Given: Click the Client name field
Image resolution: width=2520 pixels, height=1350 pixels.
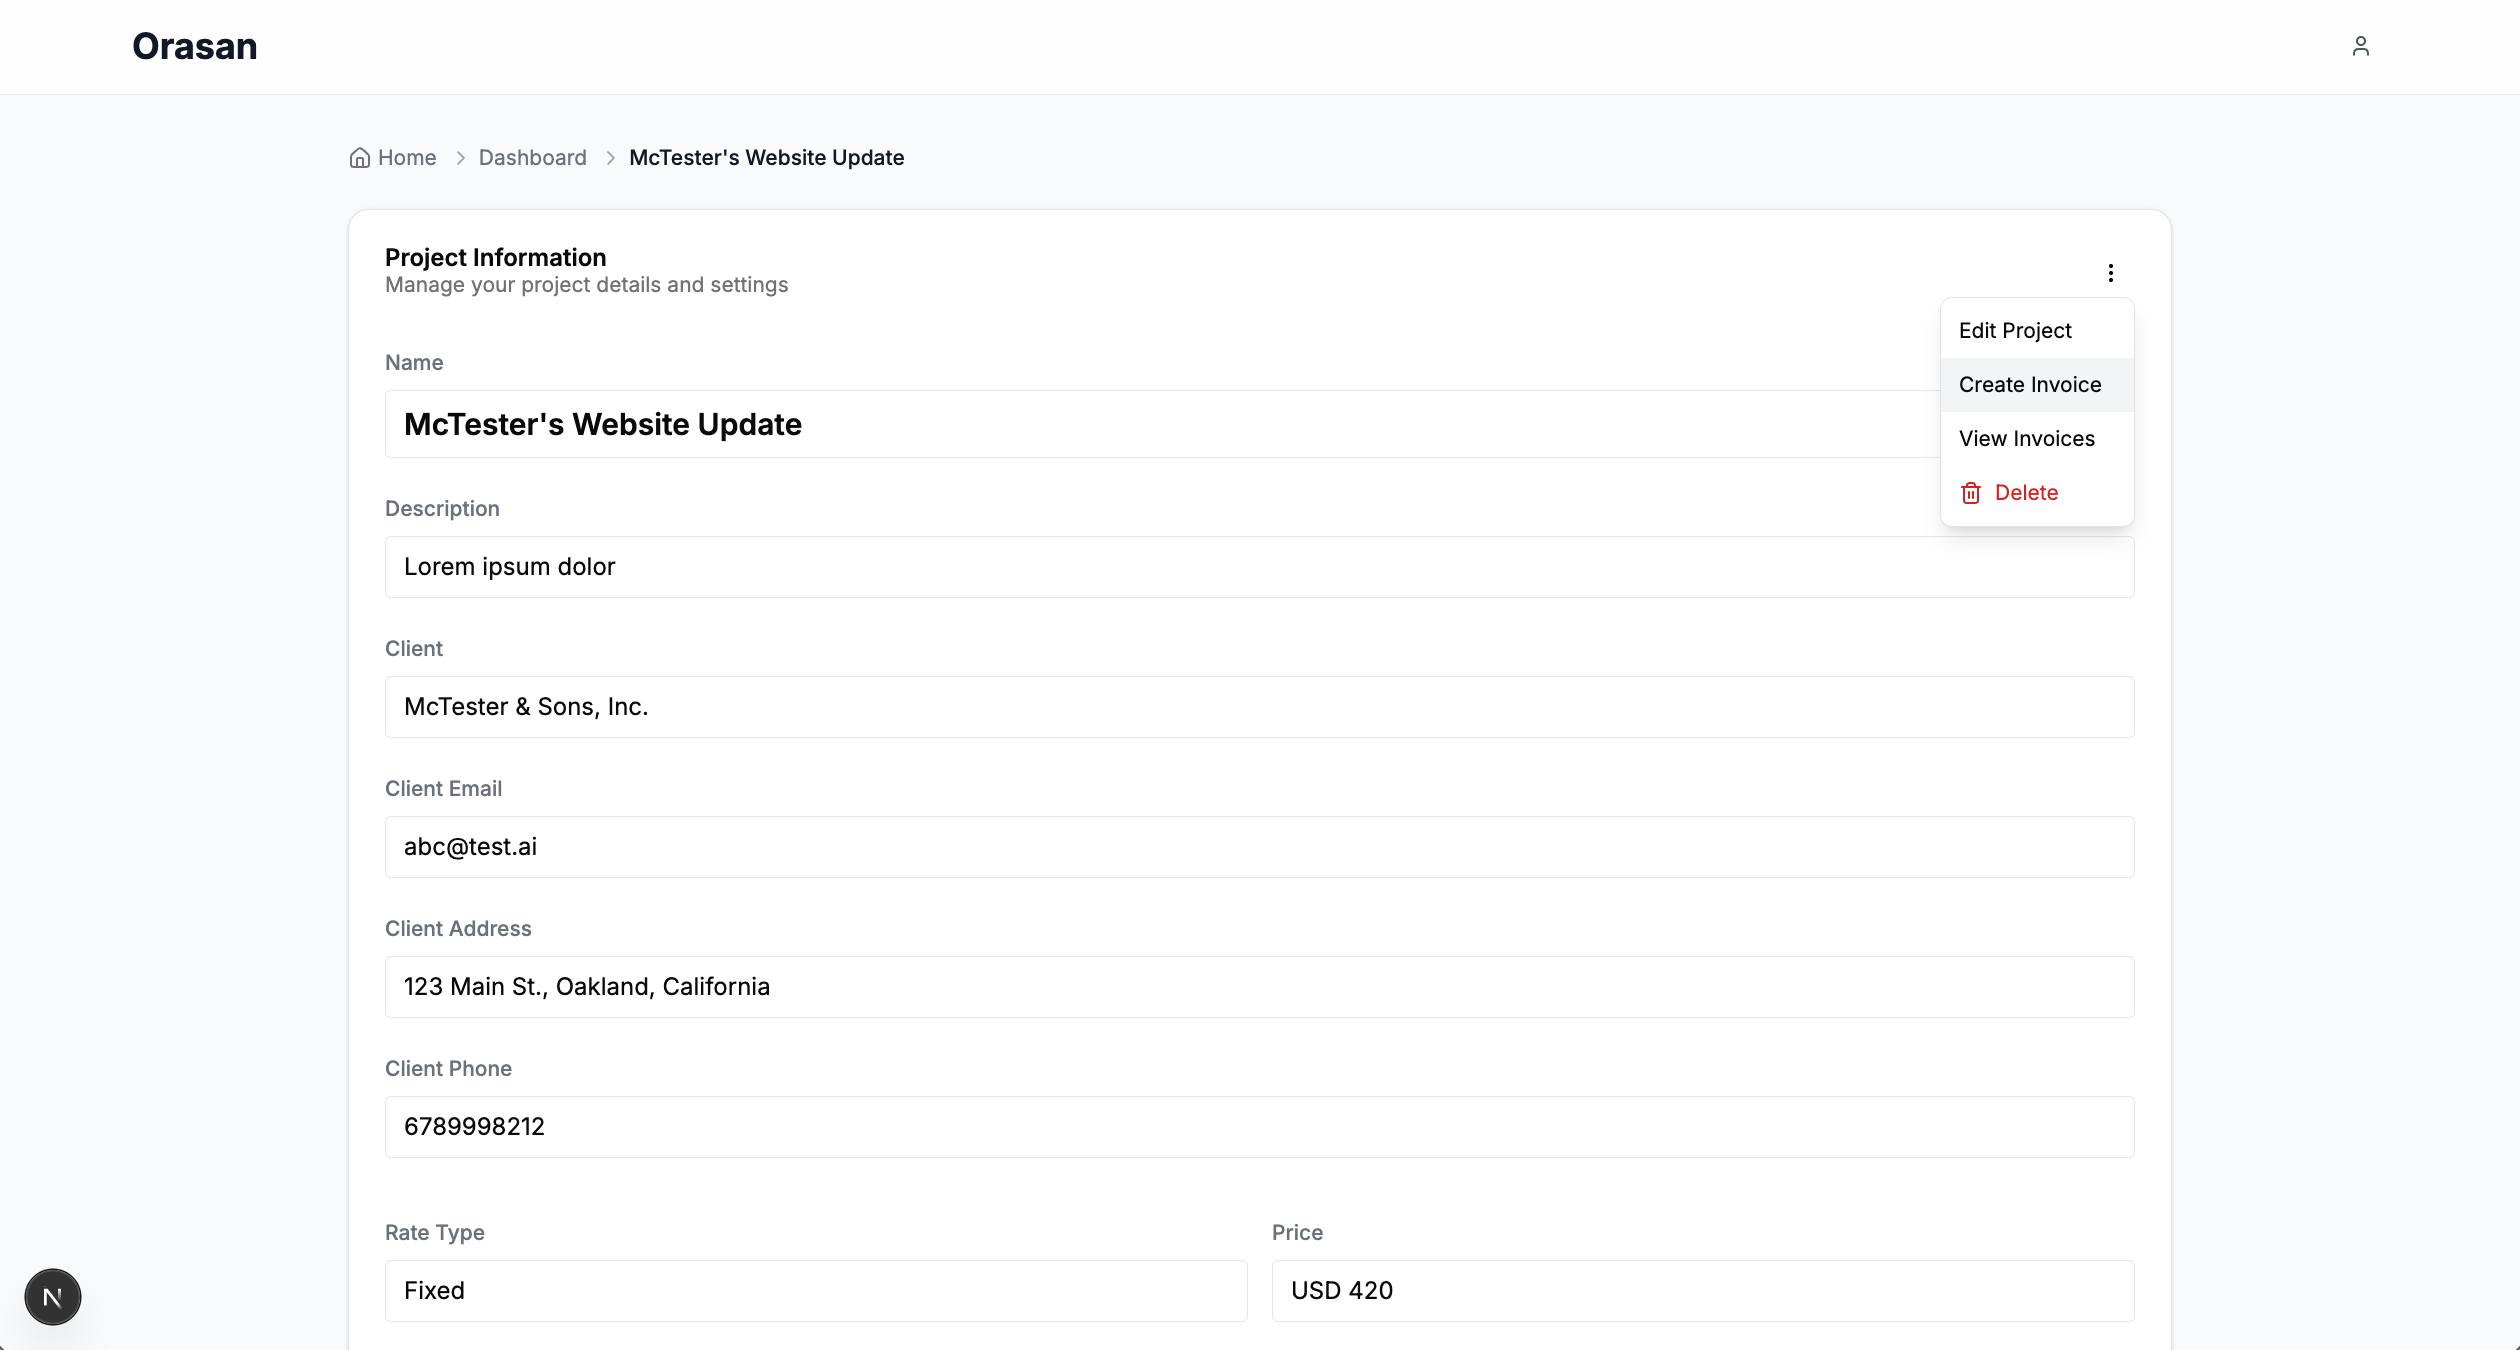Looking at the screenshot, I should (1259, 707).
